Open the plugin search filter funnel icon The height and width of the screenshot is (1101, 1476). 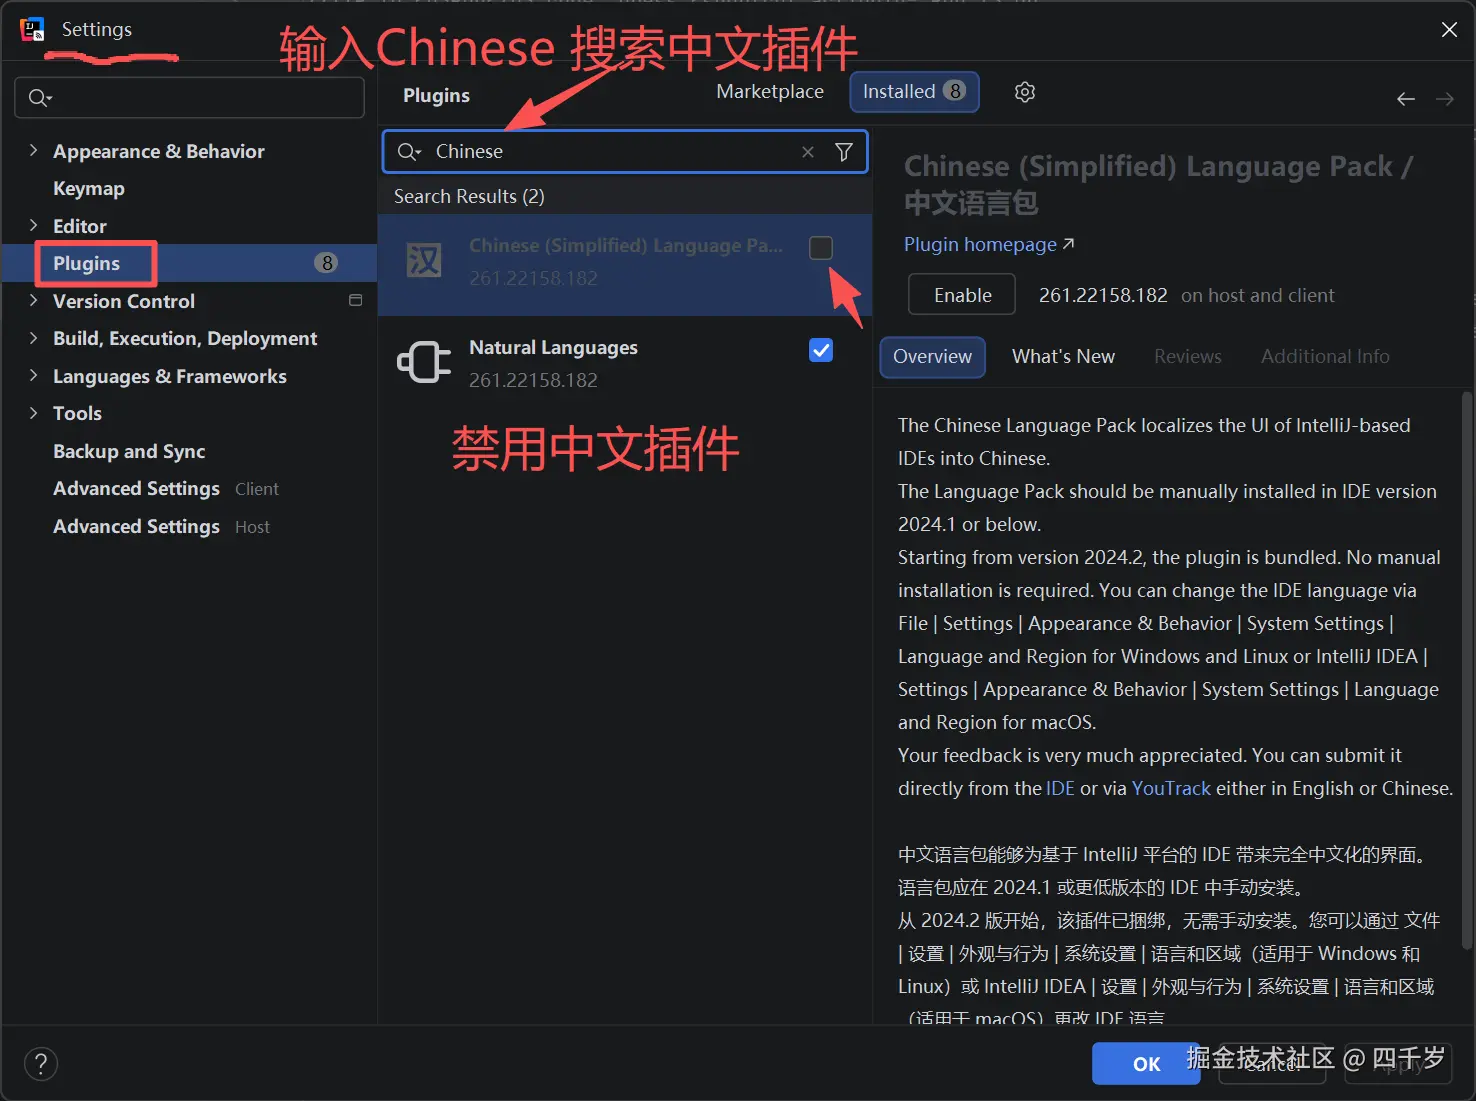click(843, 151)
